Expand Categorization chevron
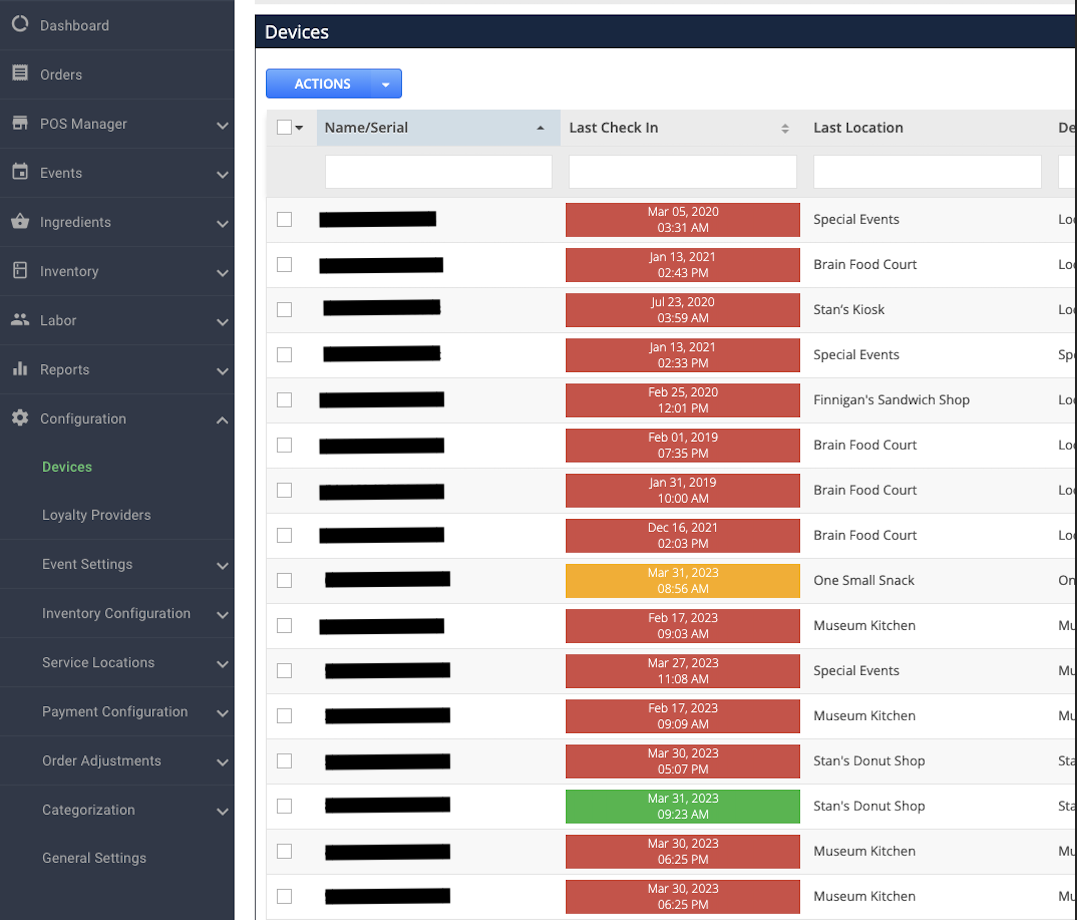The image size is (1077, 920). (222, 811)
